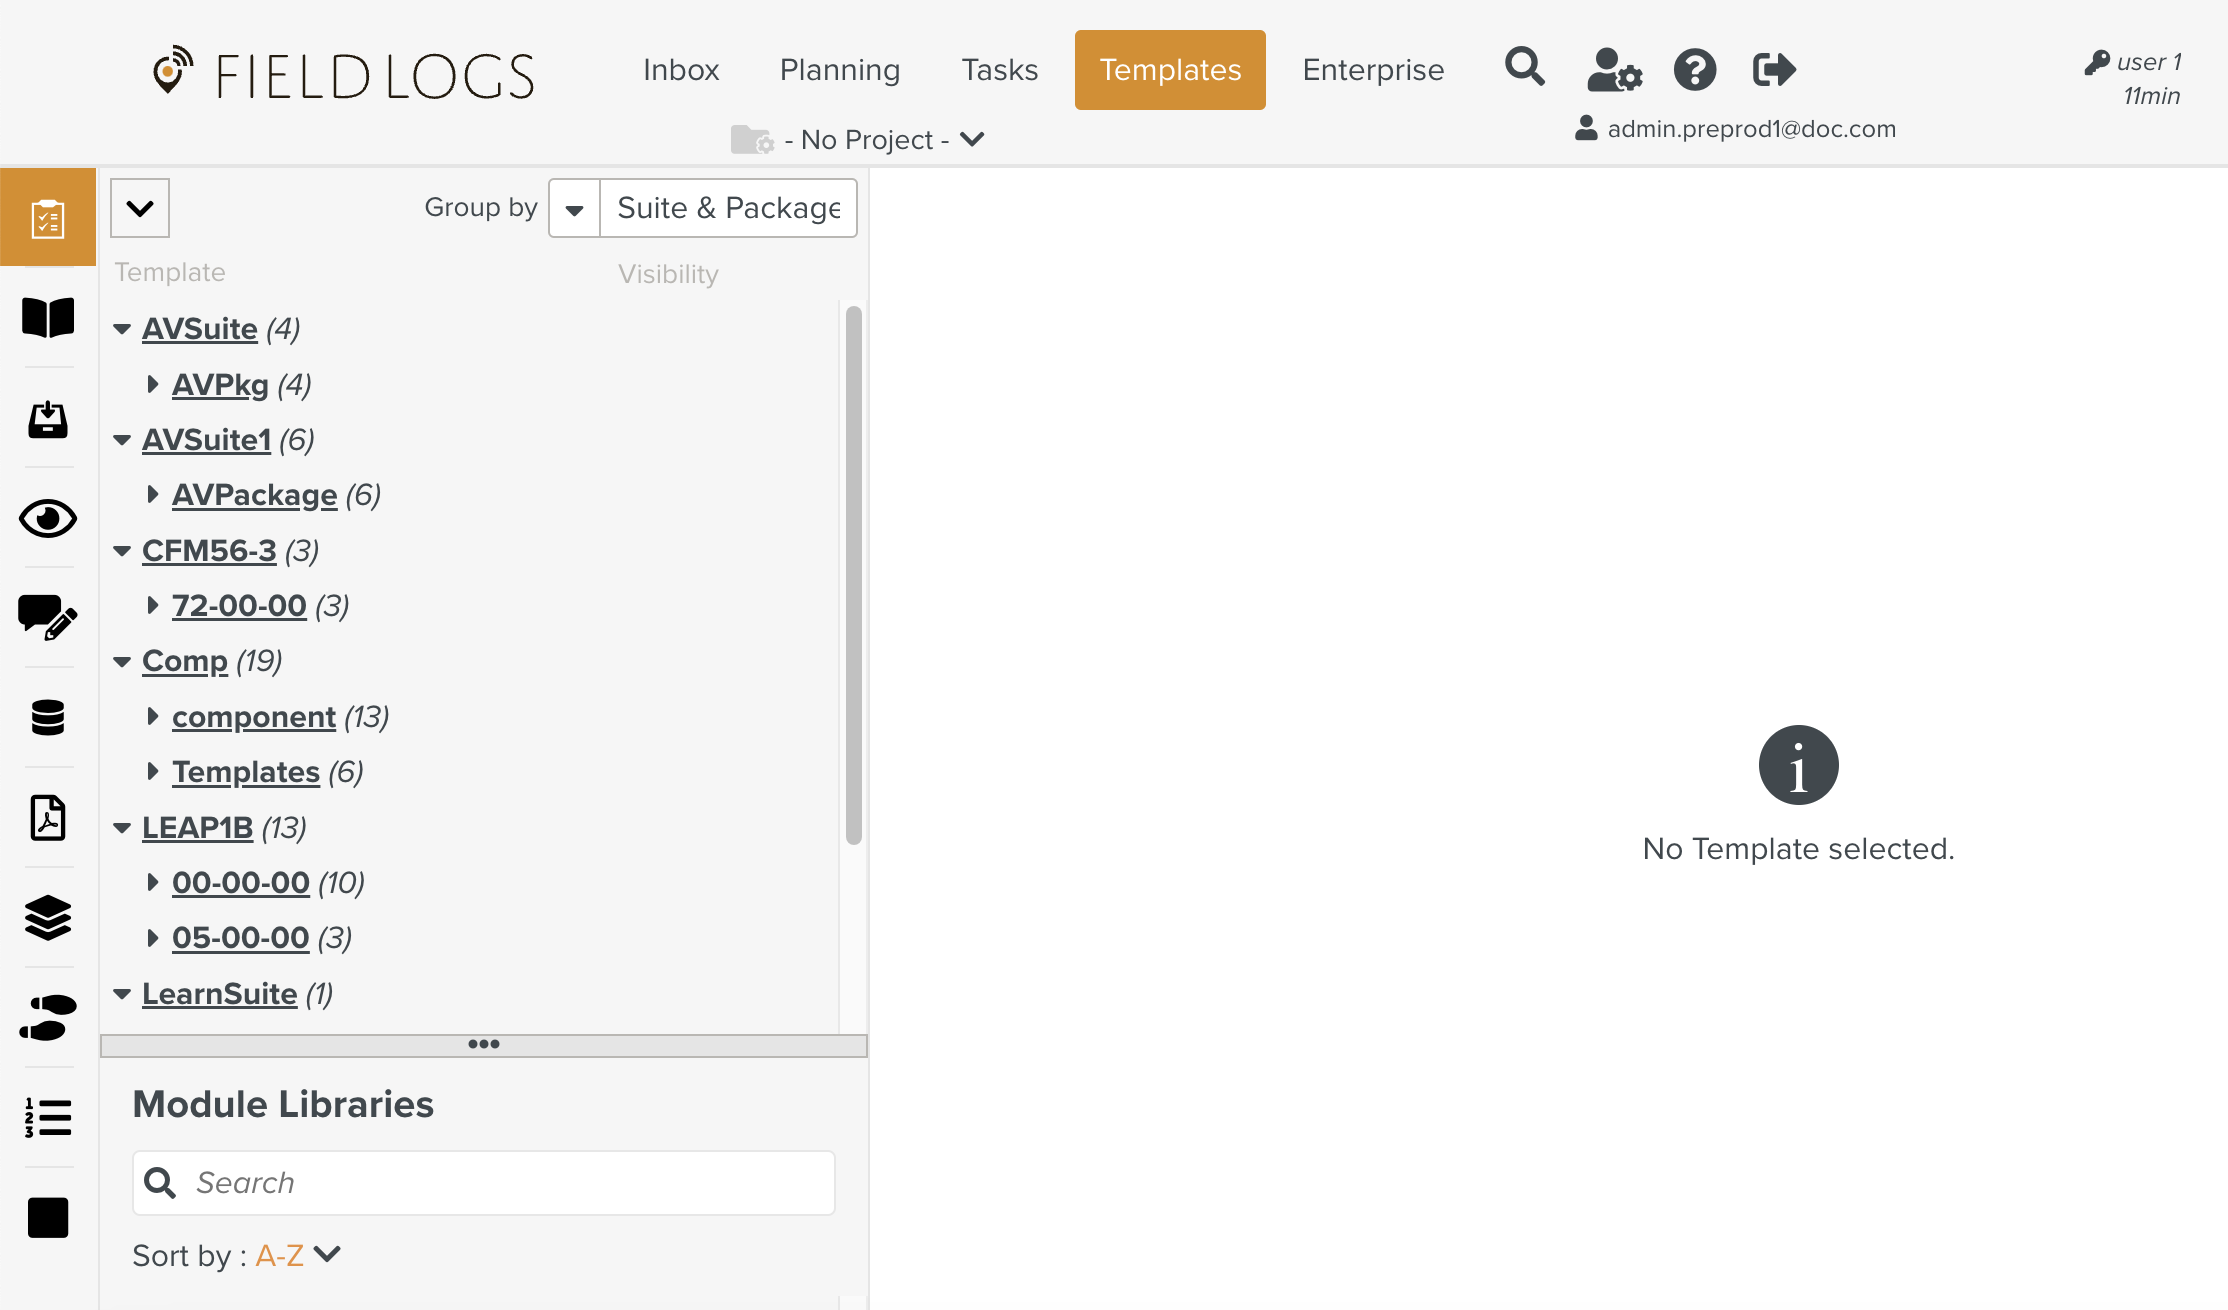
Task: Switch to the Planning tab
Action: coord(839,70)
